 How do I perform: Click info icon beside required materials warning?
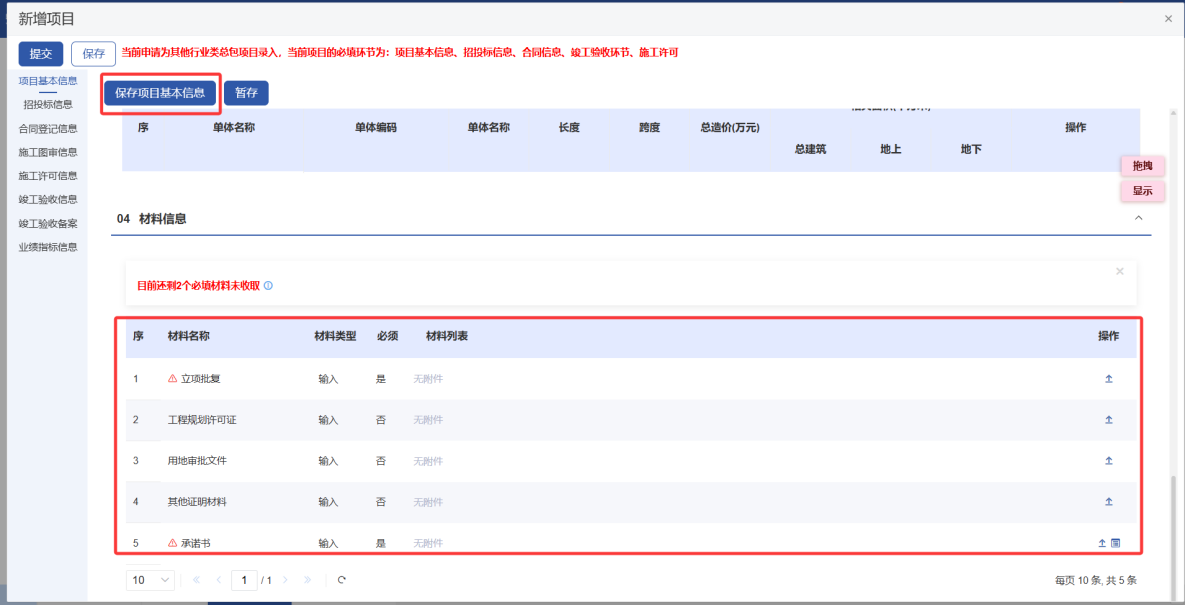268,285
